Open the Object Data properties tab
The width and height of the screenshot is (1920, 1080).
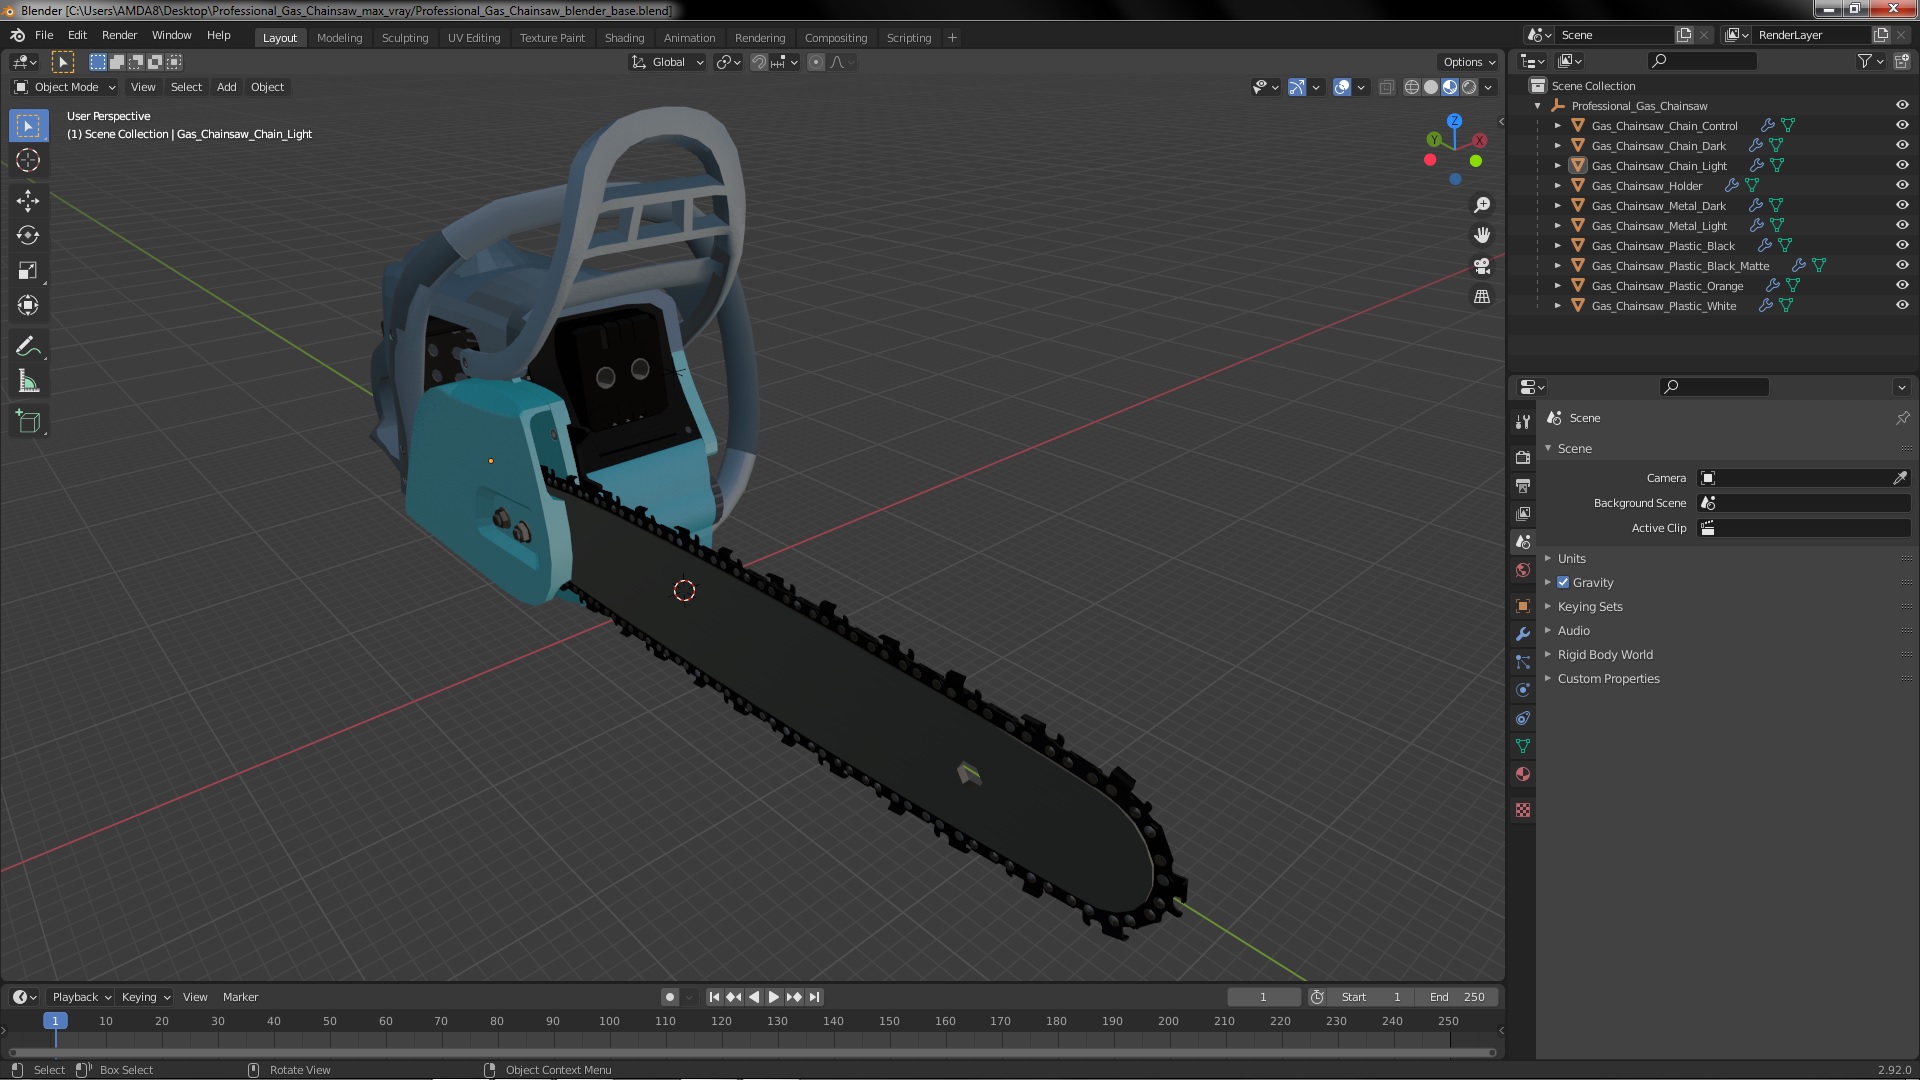click(1522, 746)
